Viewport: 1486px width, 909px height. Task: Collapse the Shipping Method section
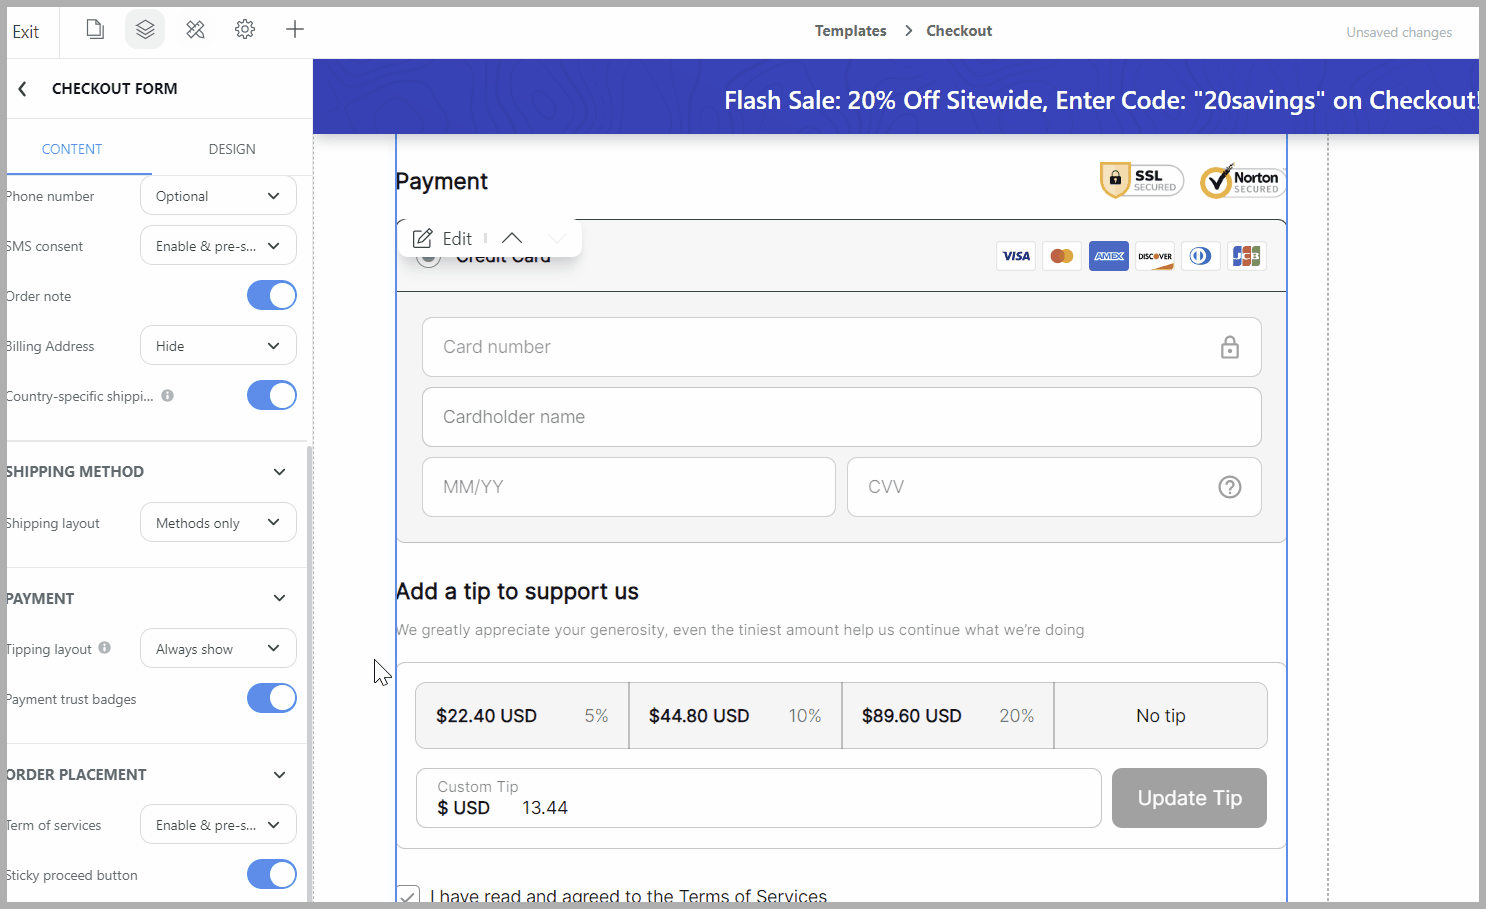point(280,472)
